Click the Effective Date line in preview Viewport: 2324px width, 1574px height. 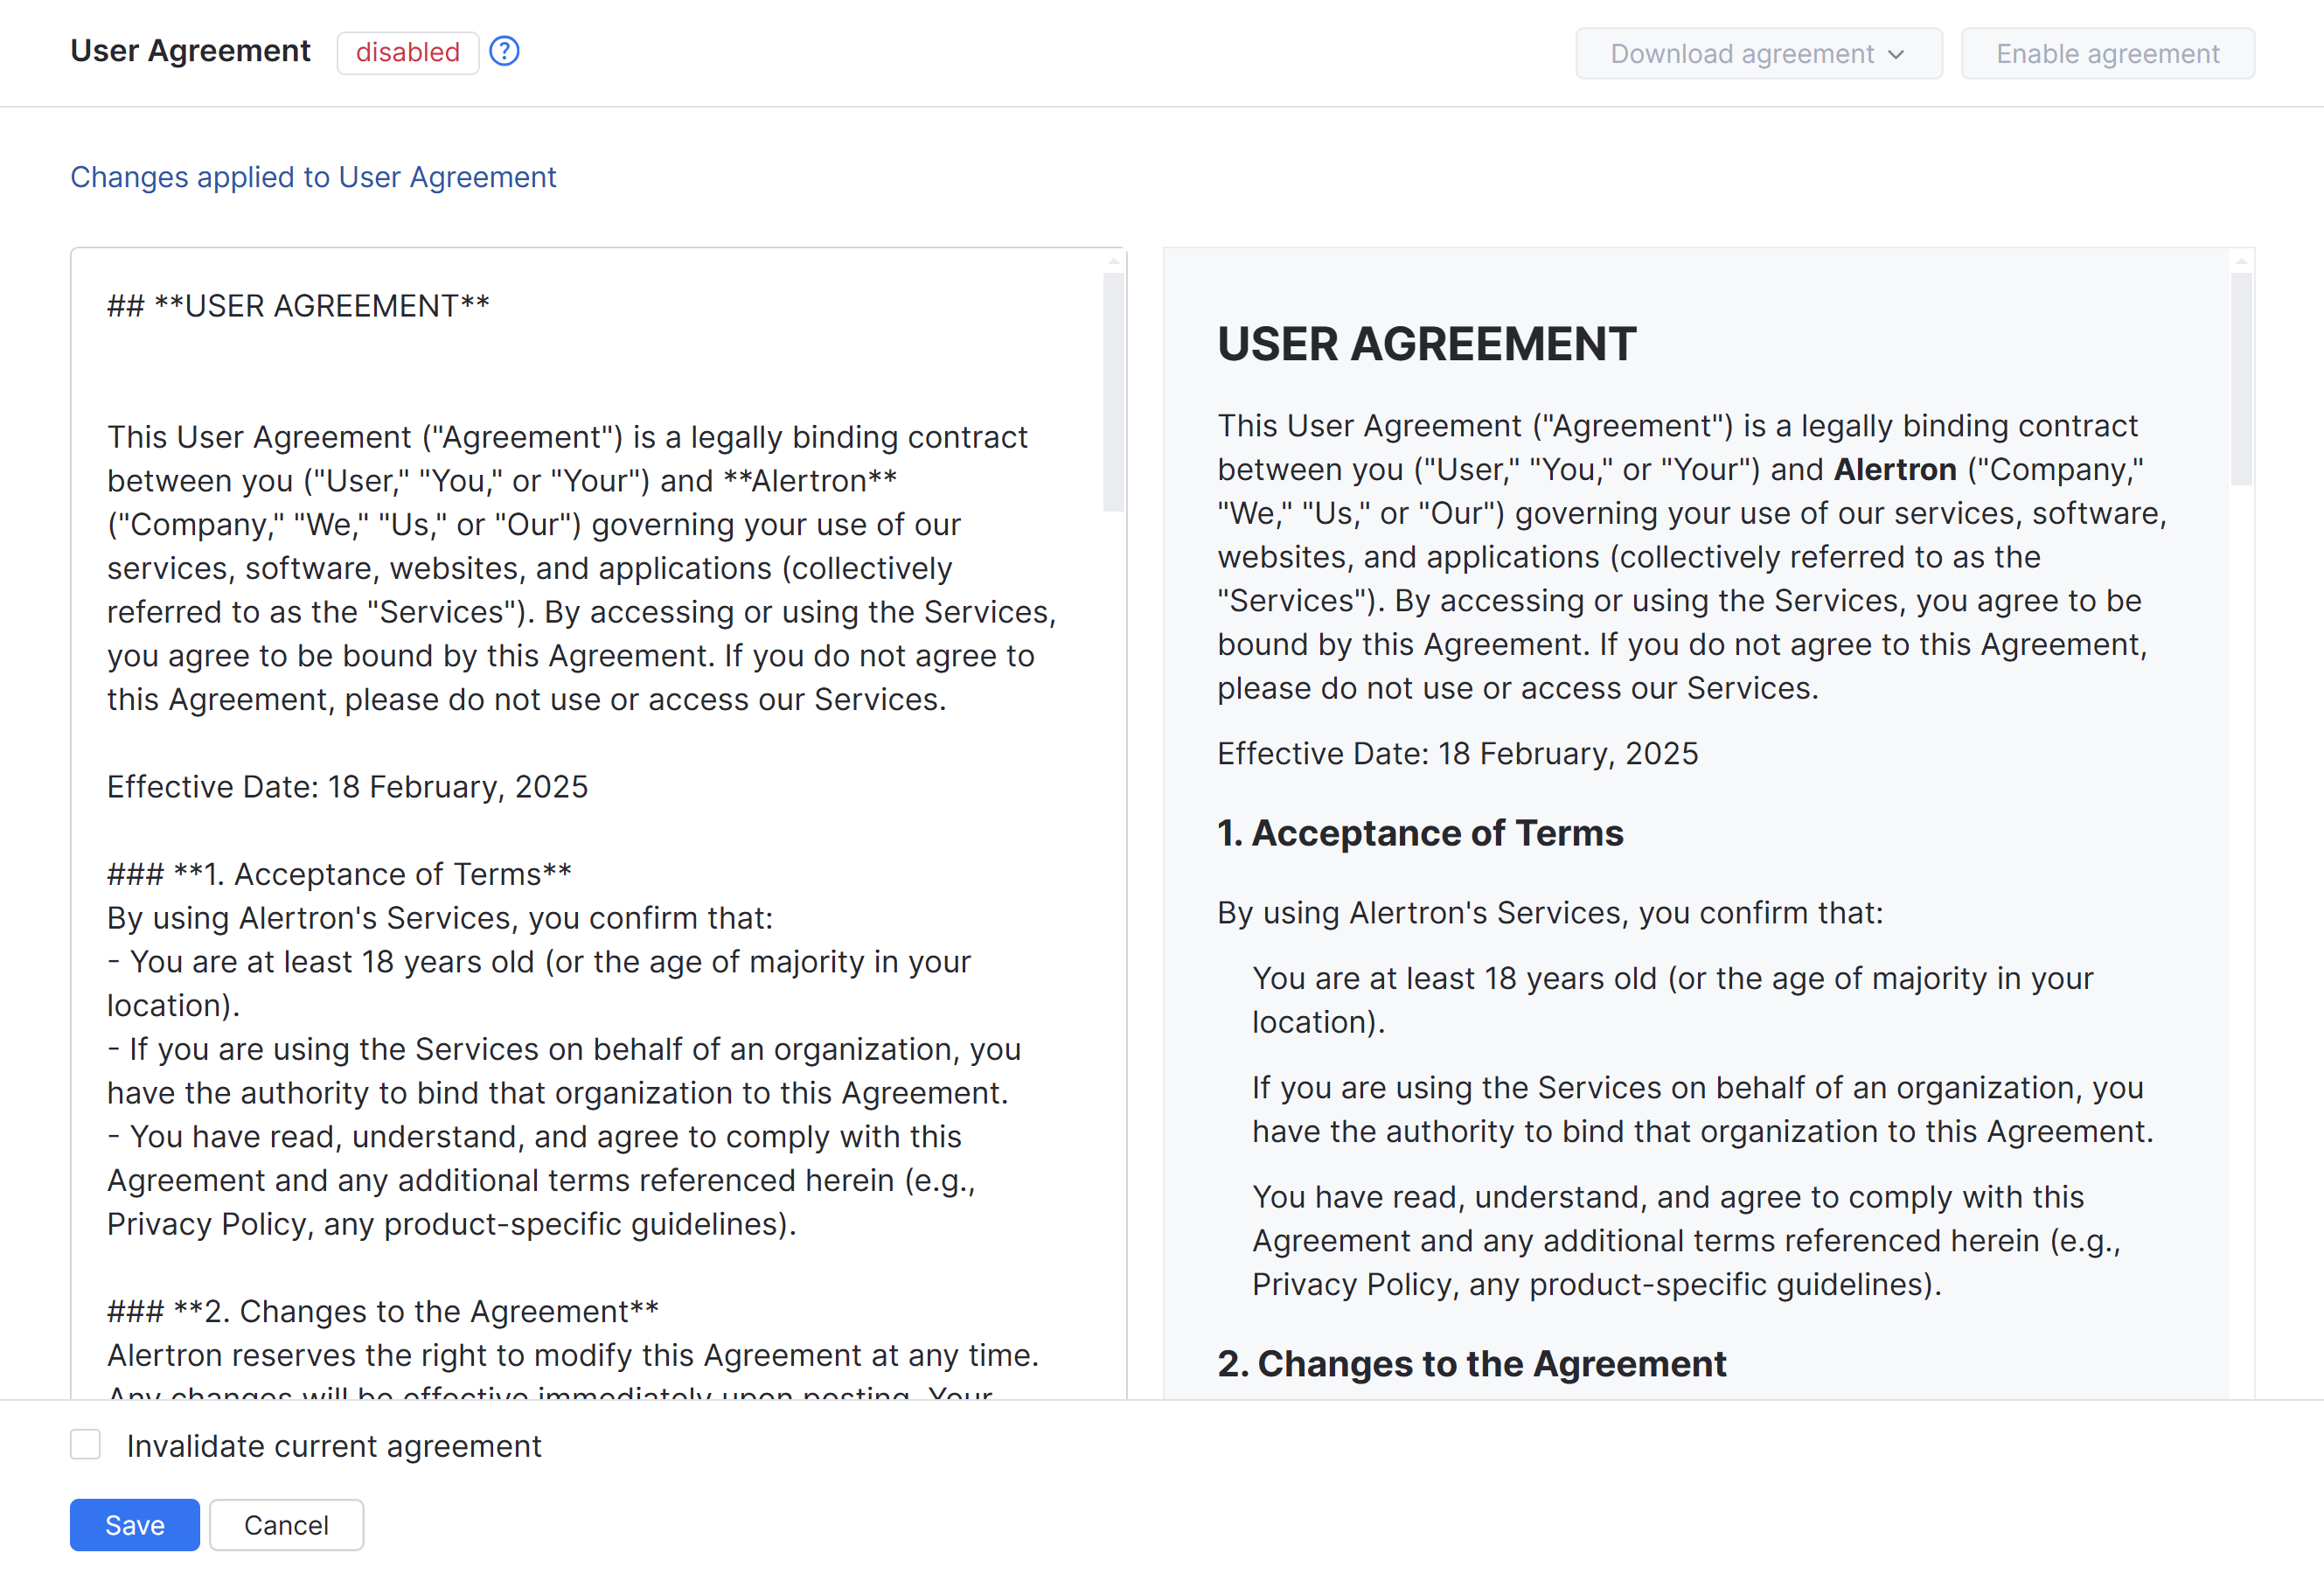(1457, 753)
